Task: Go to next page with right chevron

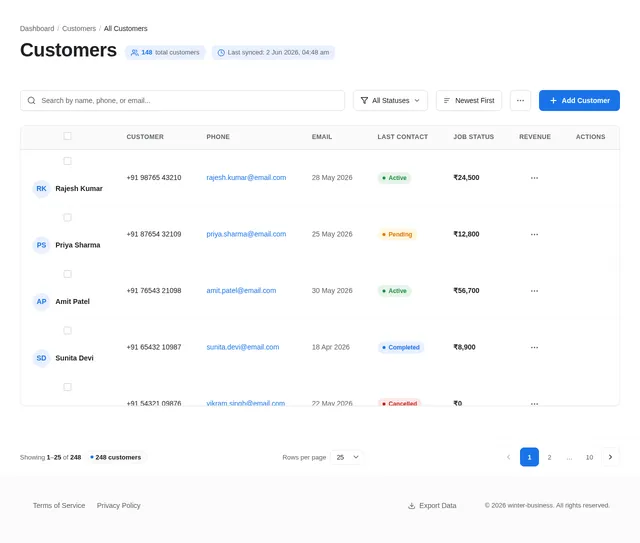Action: [610, 457]
